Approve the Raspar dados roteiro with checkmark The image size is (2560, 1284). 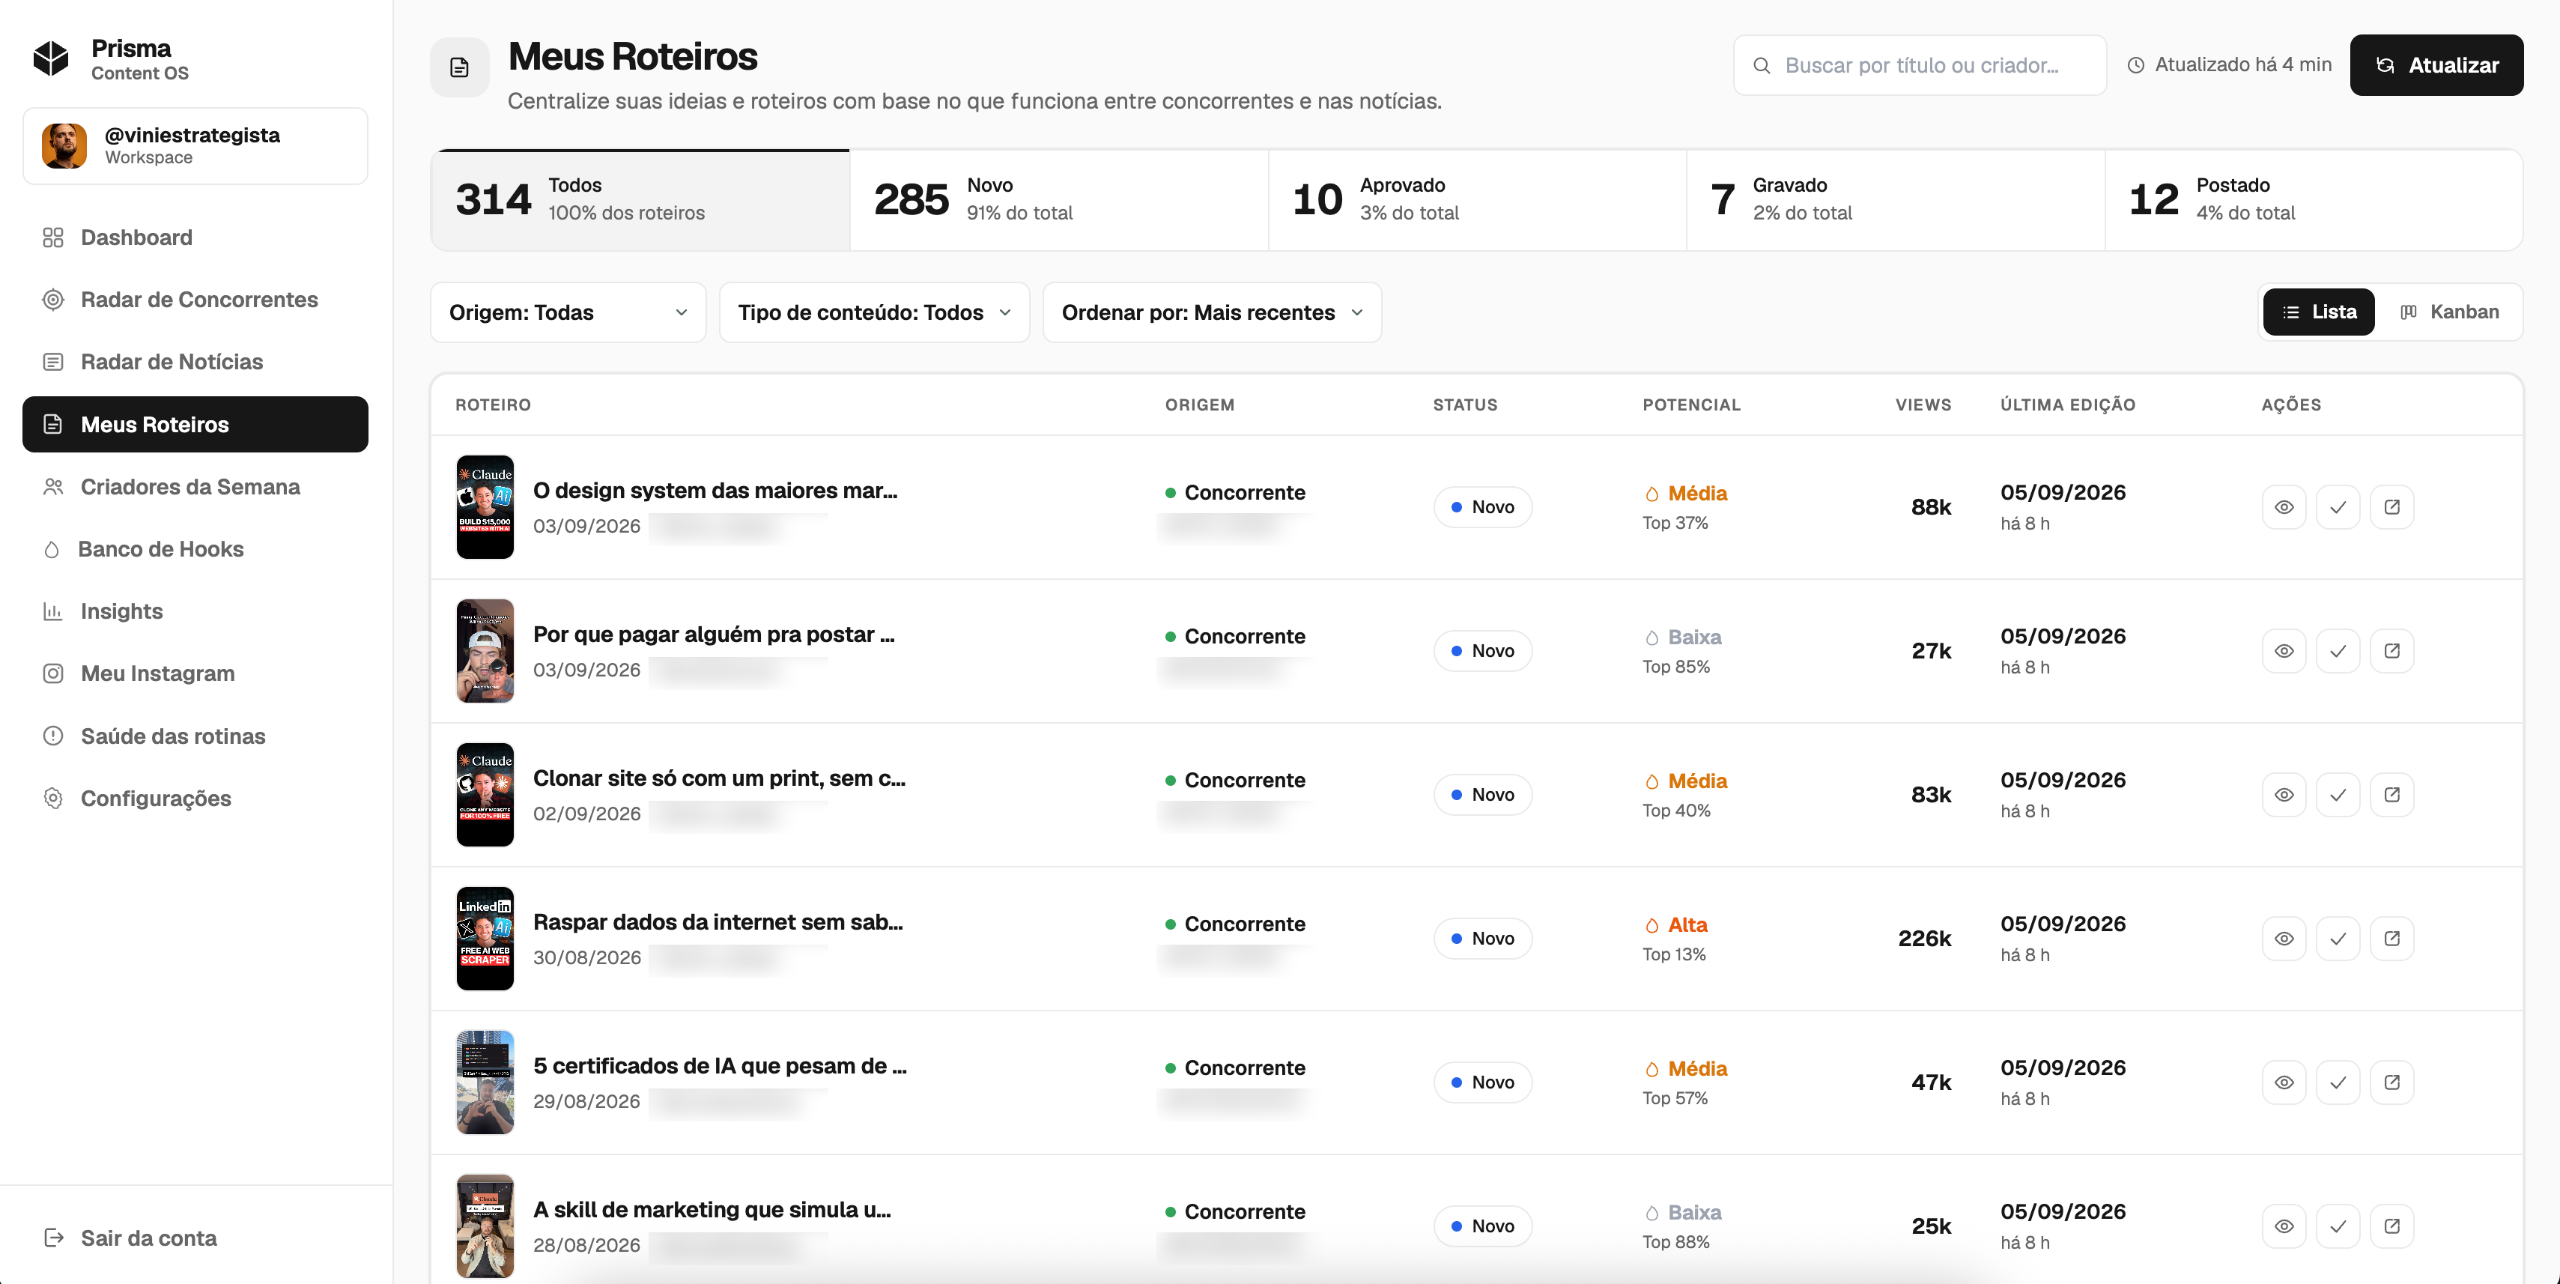[x=2338, y=939]
